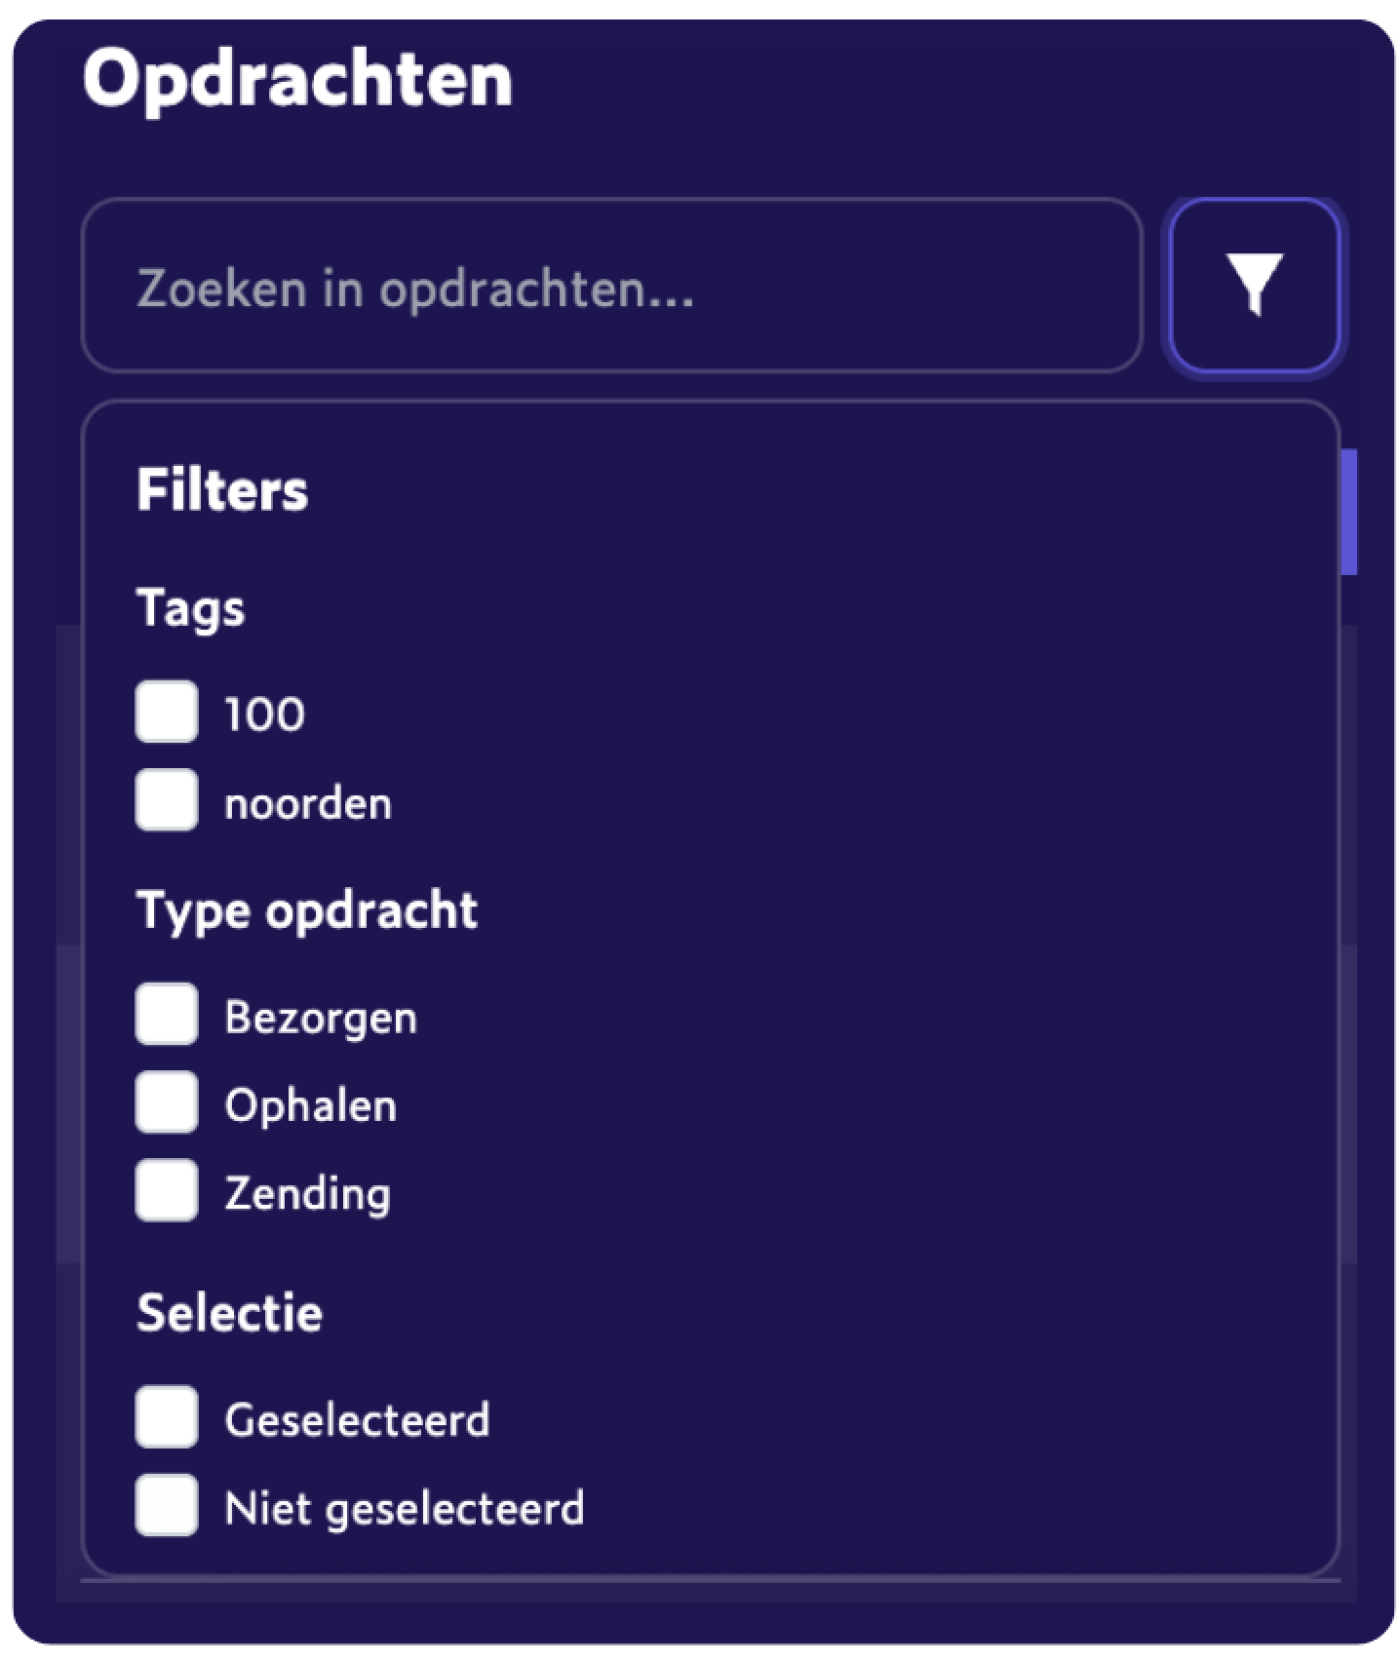Click the 'Opdrachten' page title
Viewport: 1400px width, 1661px height.
[297, 78]
